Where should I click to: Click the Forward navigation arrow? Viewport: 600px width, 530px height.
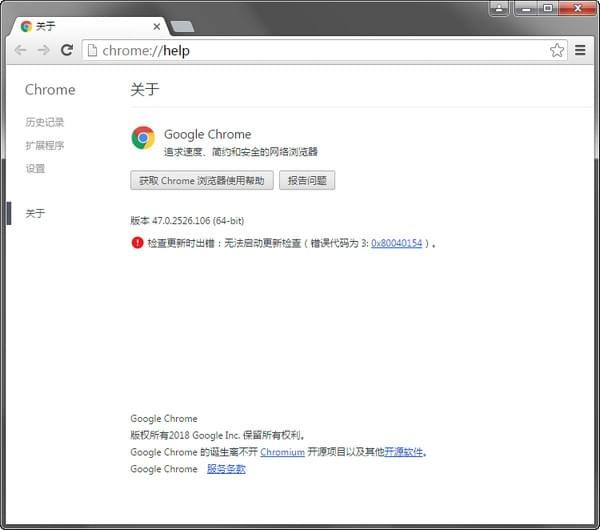43,50
